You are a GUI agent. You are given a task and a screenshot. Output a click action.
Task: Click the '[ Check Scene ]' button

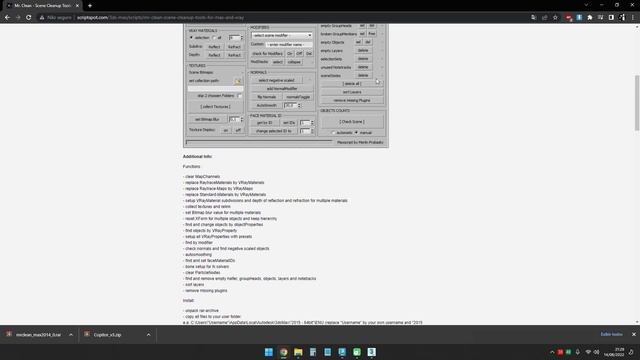pyautogui.click(x=352, y=122)
